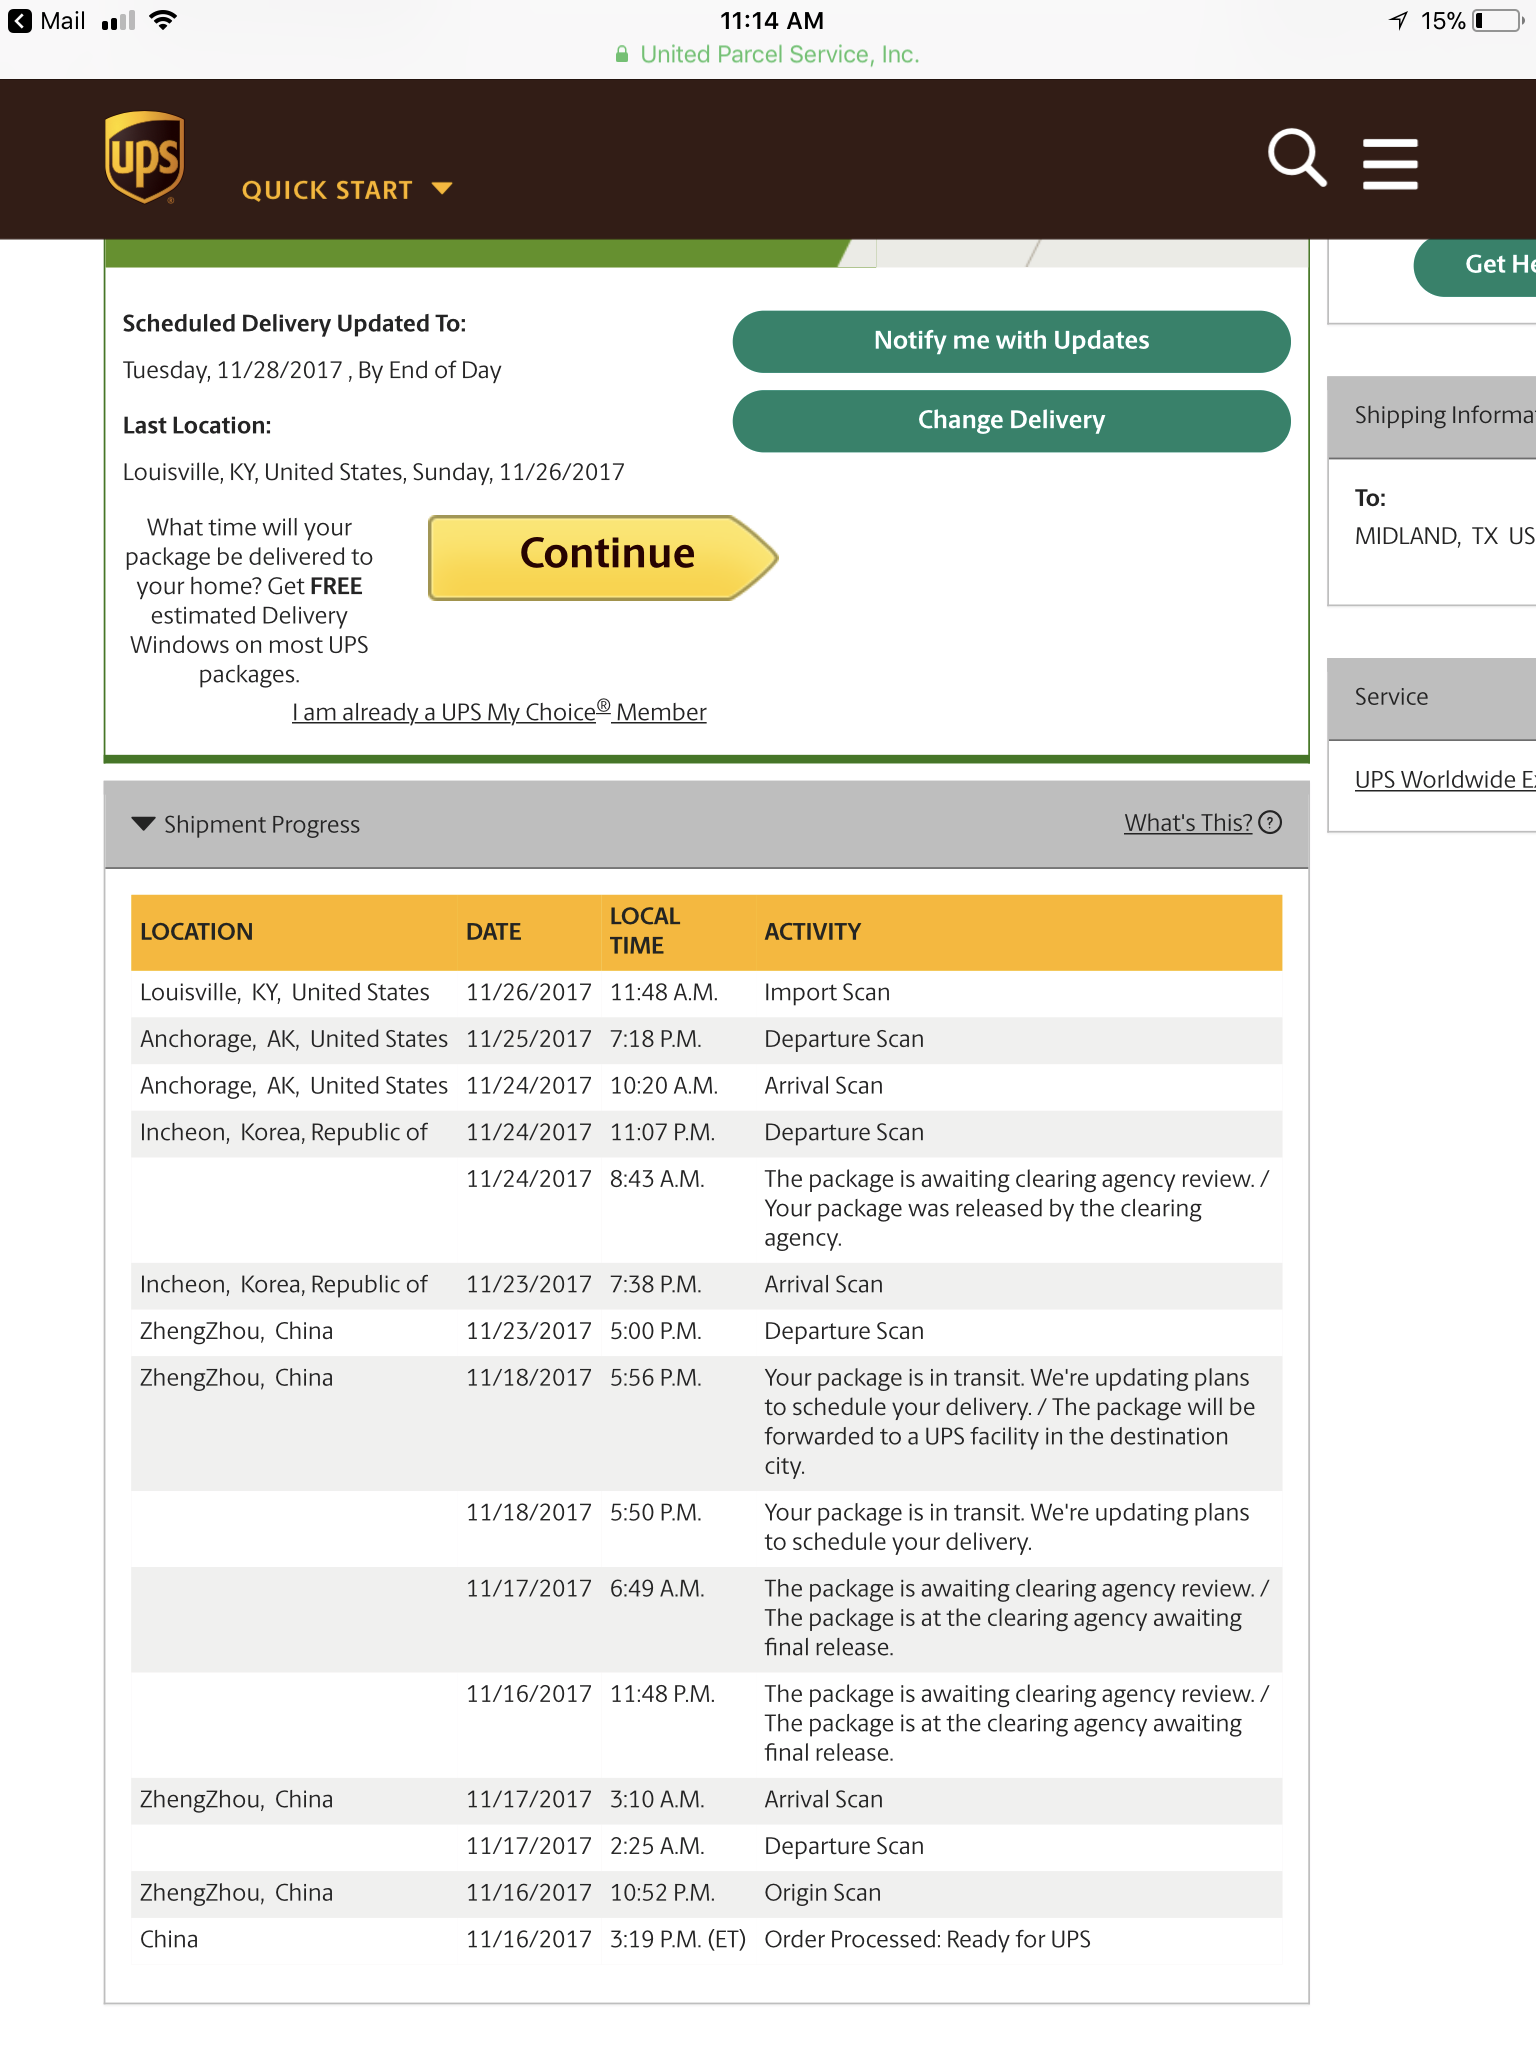This screenshot has width=1536, height=2048.
Task: Click the Change Delivery button
Action: pos(1011,420)
